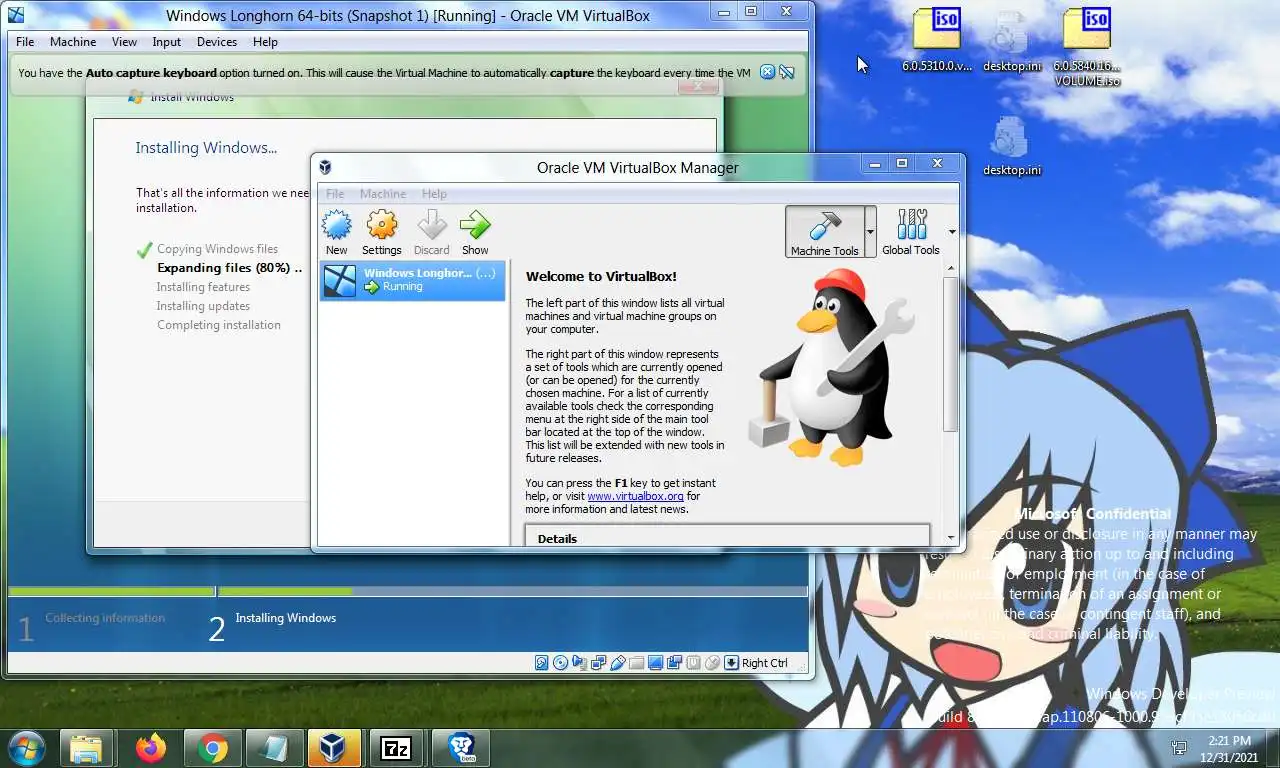
Task: Click the display monitor status icon
Action: [655, 662]
